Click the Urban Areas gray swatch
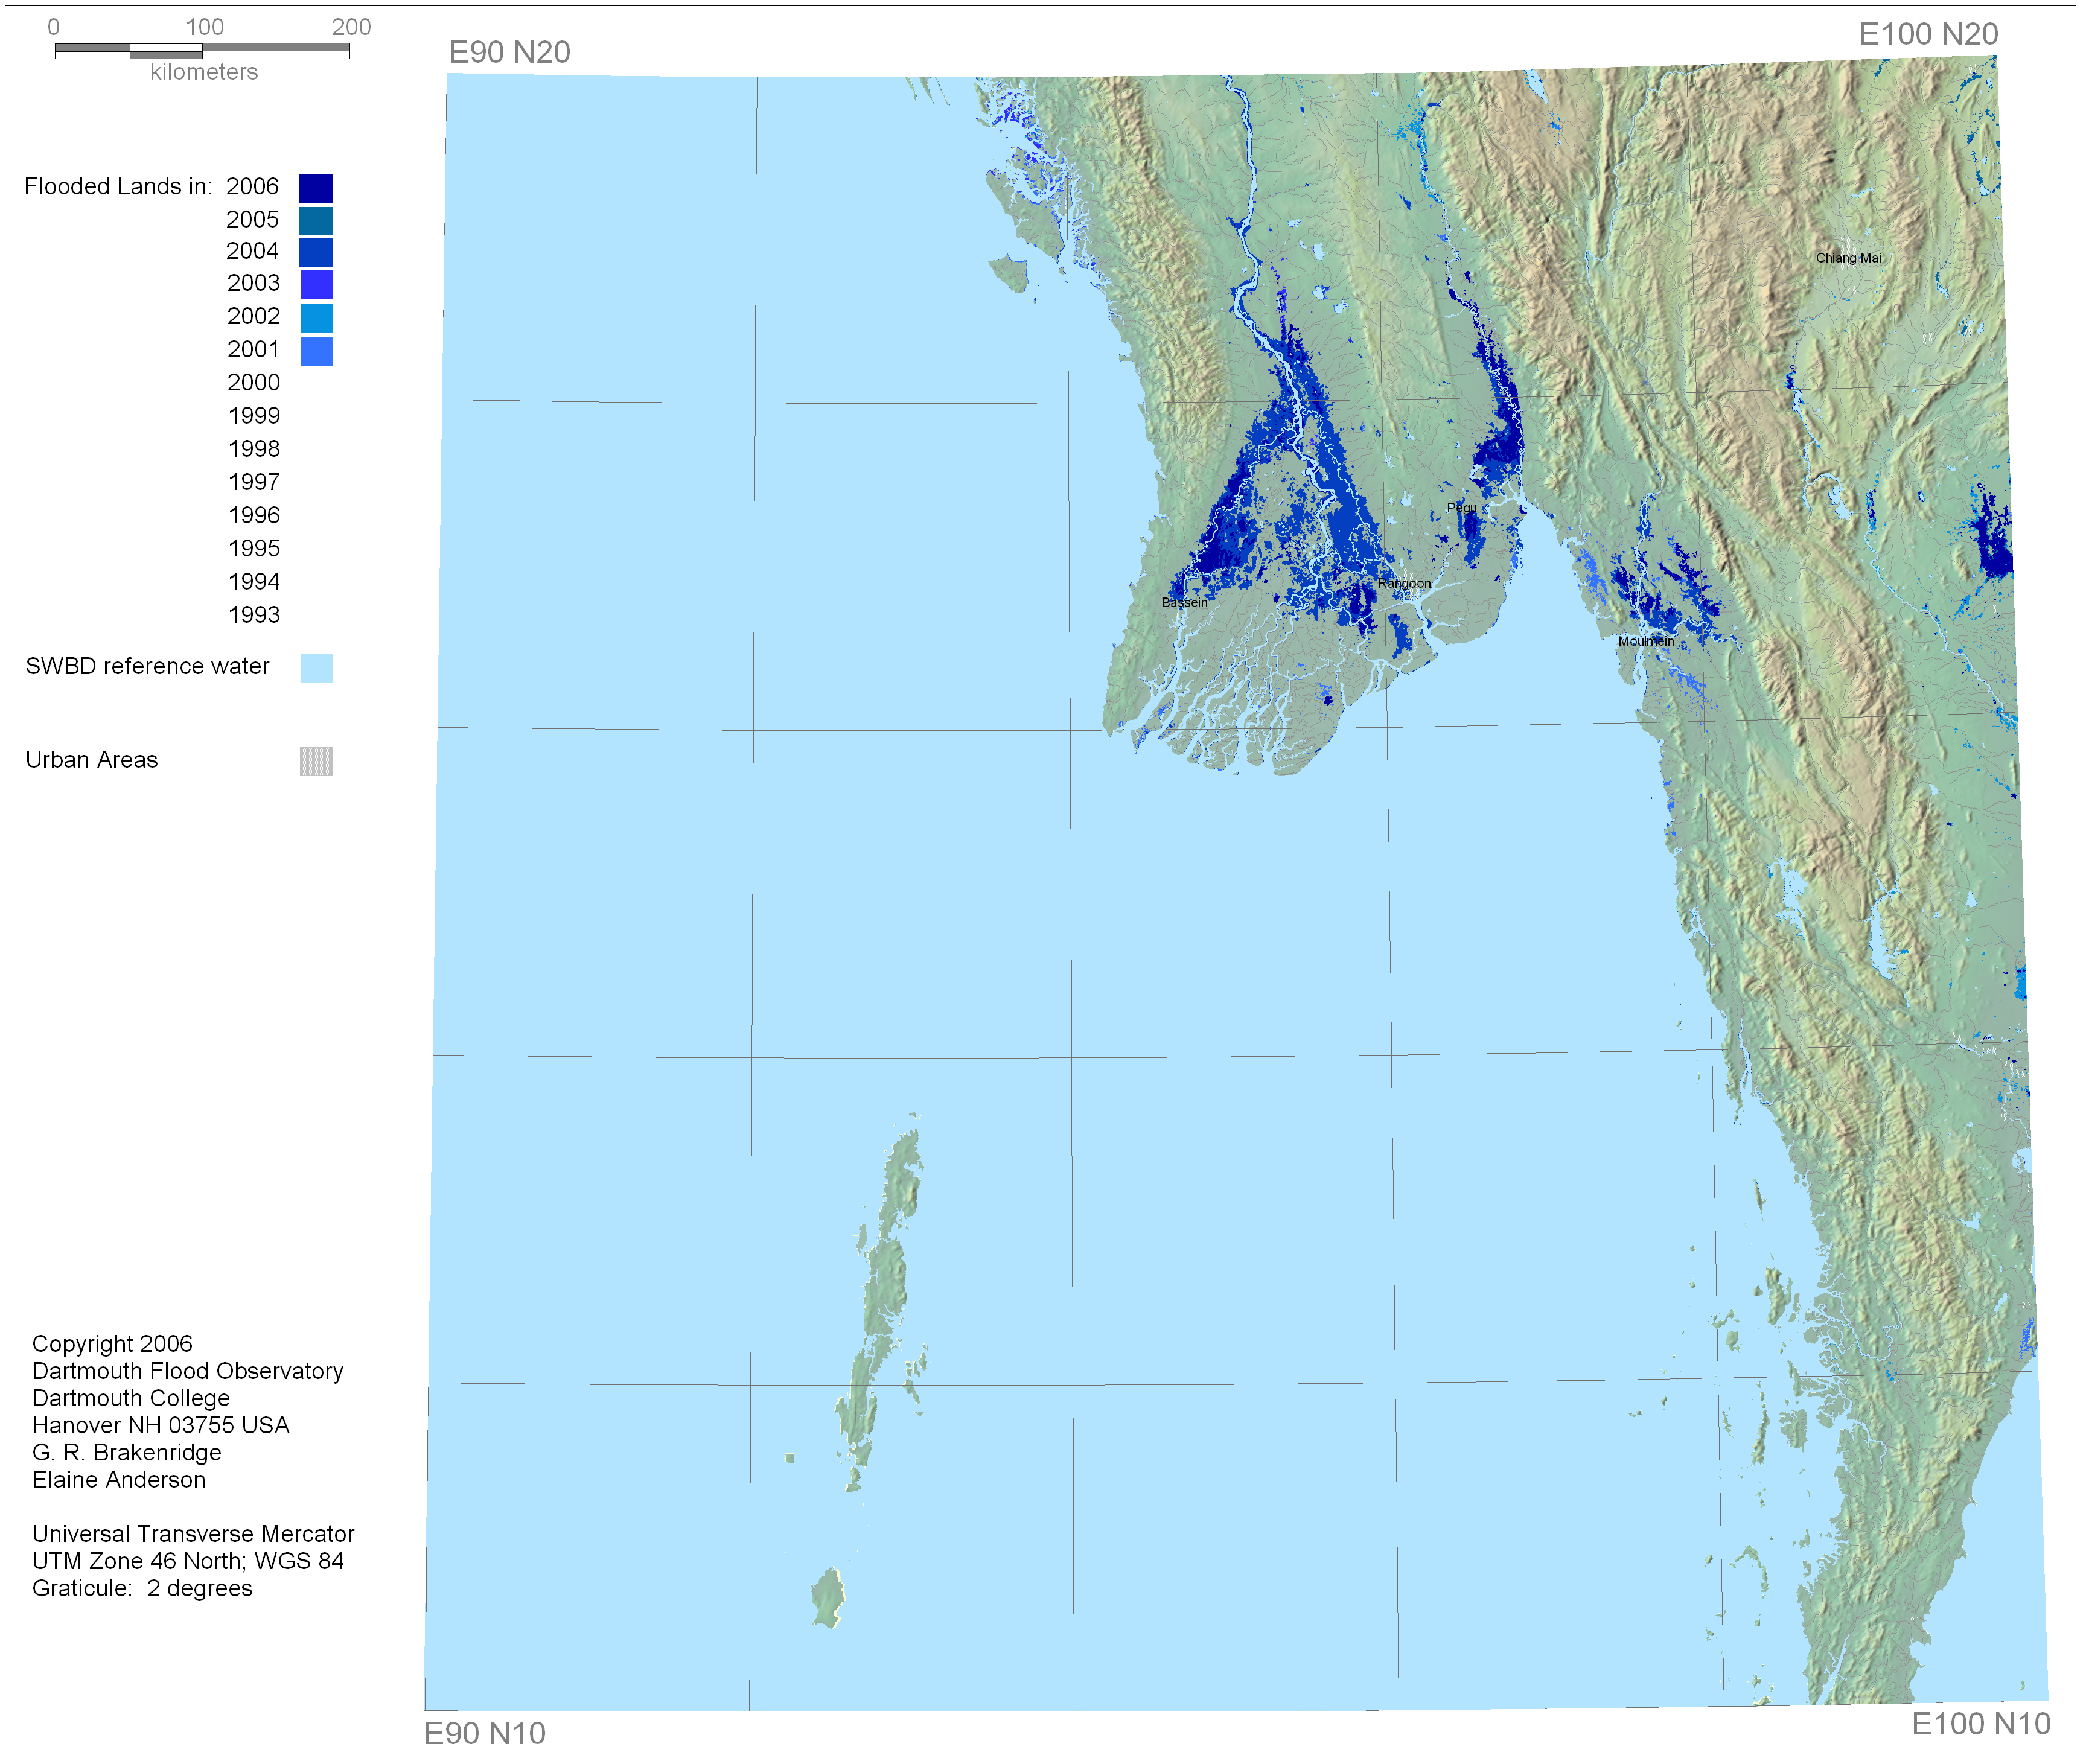Viewport: 2086px width, 1764px height. pyautogui.click(x=316, y=762)
